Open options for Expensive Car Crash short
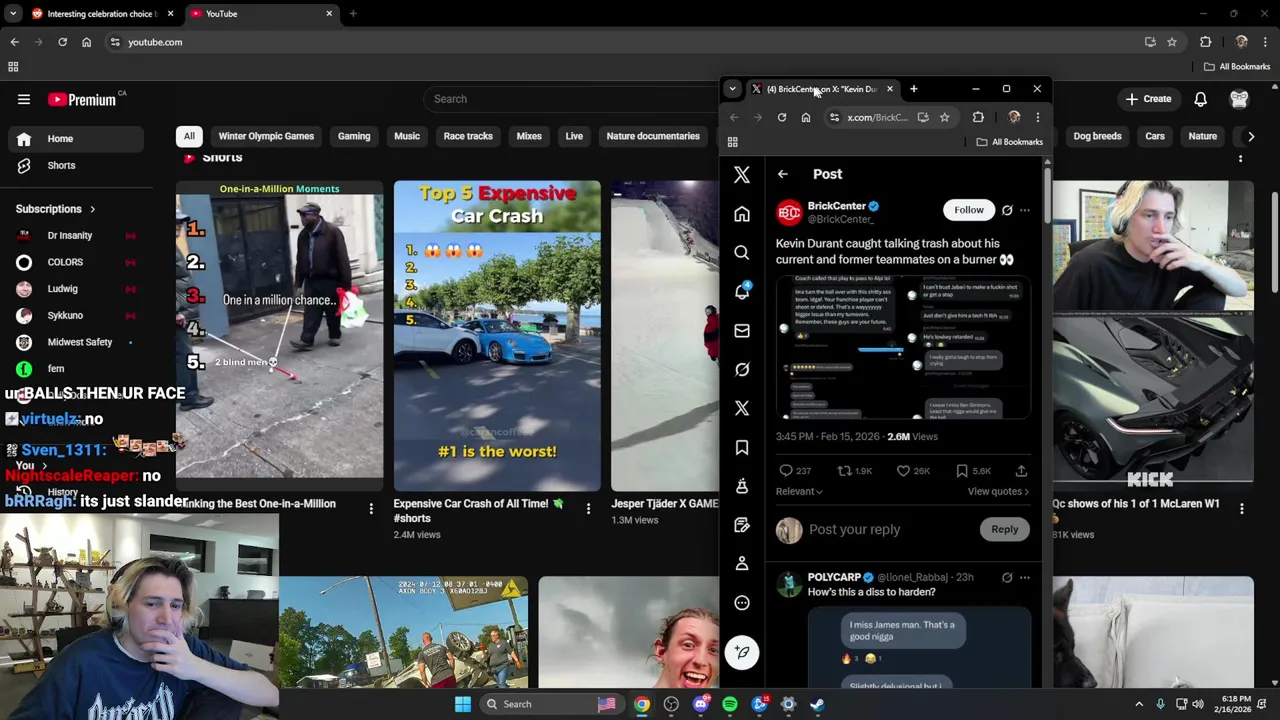Screen dimensions: 1280x720 [x=588, y=509]
